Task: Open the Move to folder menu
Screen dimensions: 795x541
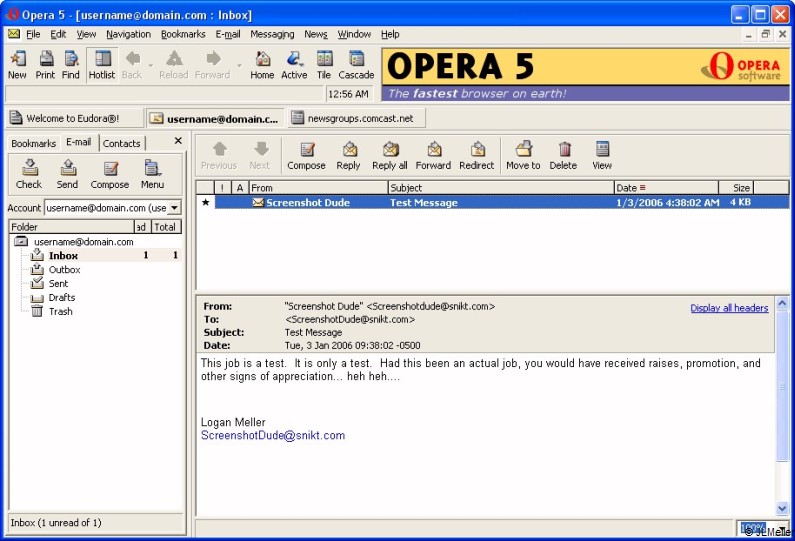Action: (522, 155)
